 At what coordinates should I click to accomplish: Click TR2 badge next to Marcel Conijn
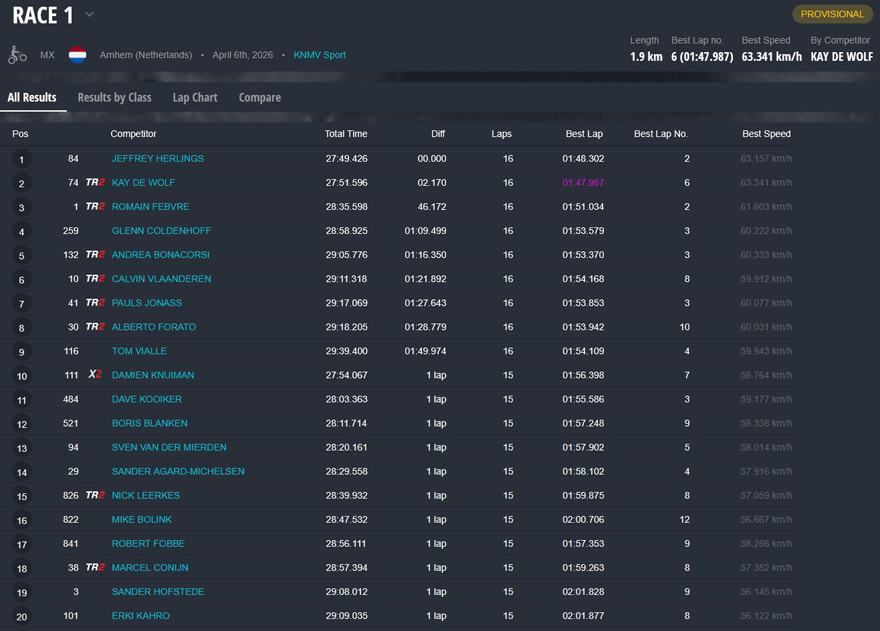[95, 567]
